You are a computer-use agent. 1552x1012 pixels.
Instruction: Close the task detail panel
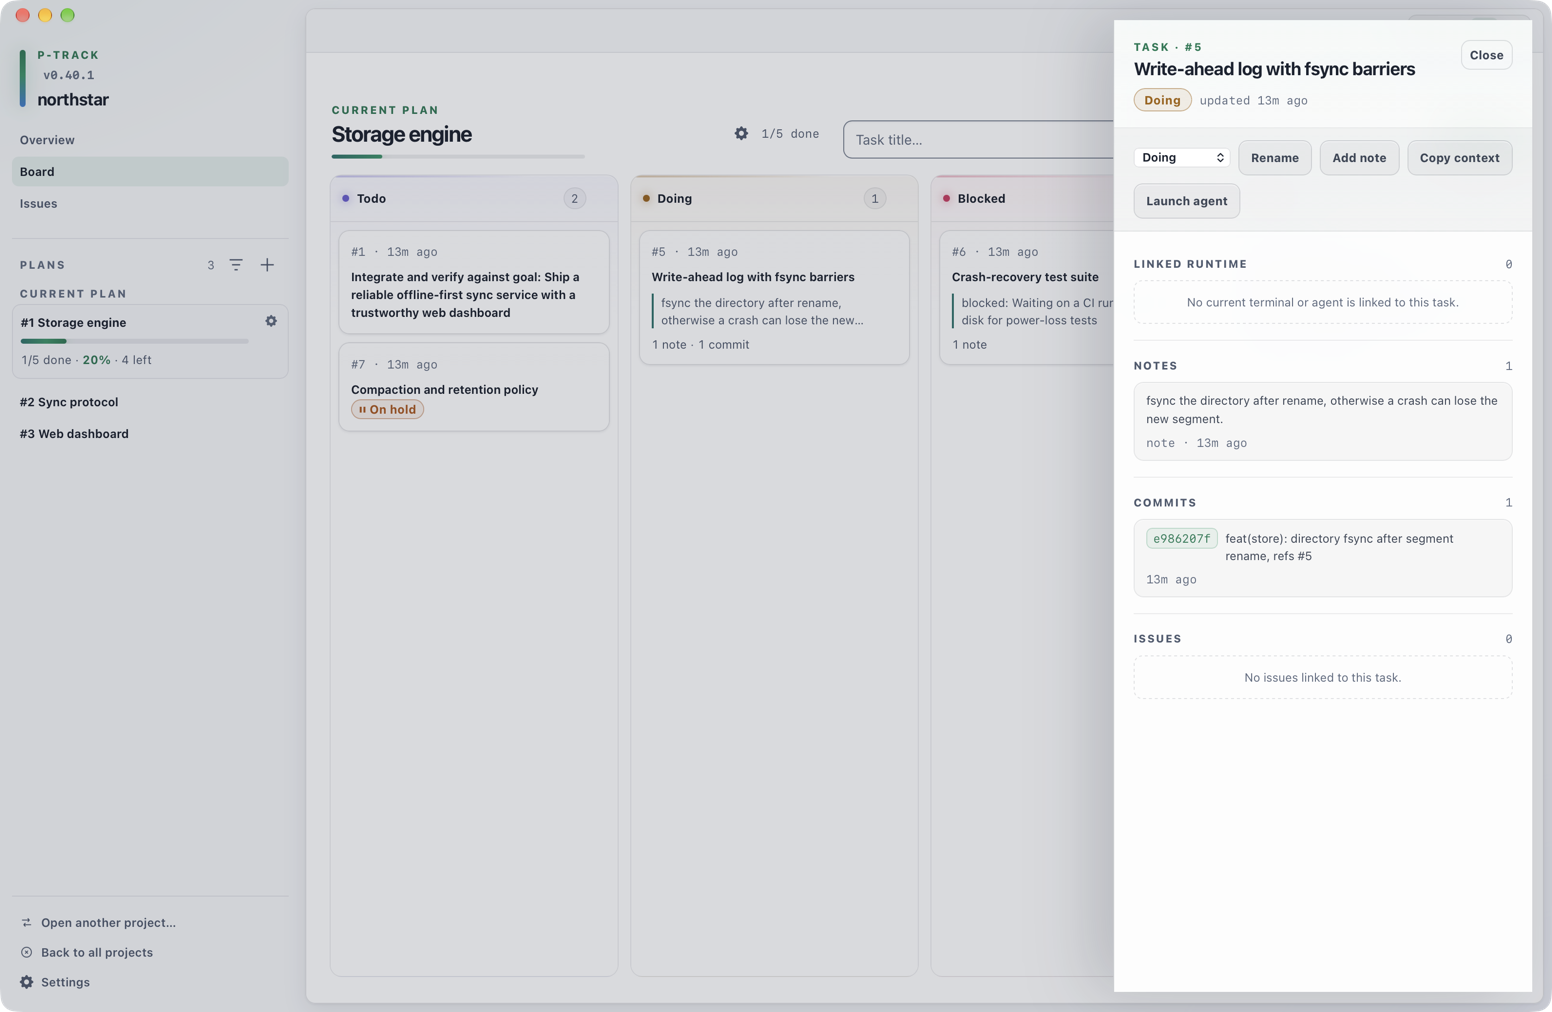coord(1486,55)
